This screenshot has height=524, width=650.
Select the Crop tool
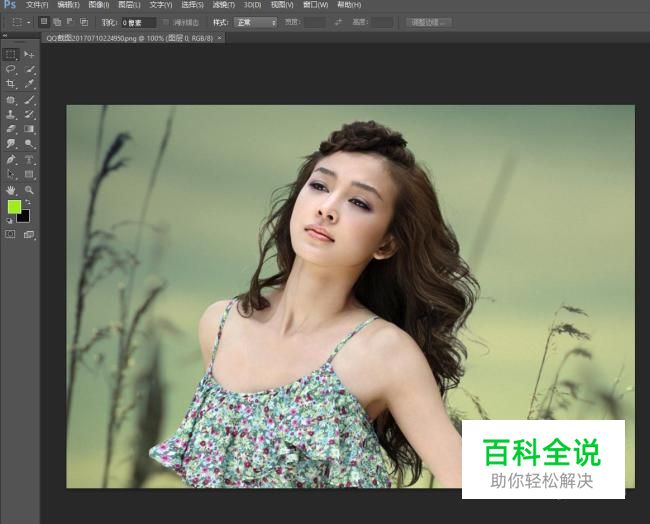[x=10, y=84]
